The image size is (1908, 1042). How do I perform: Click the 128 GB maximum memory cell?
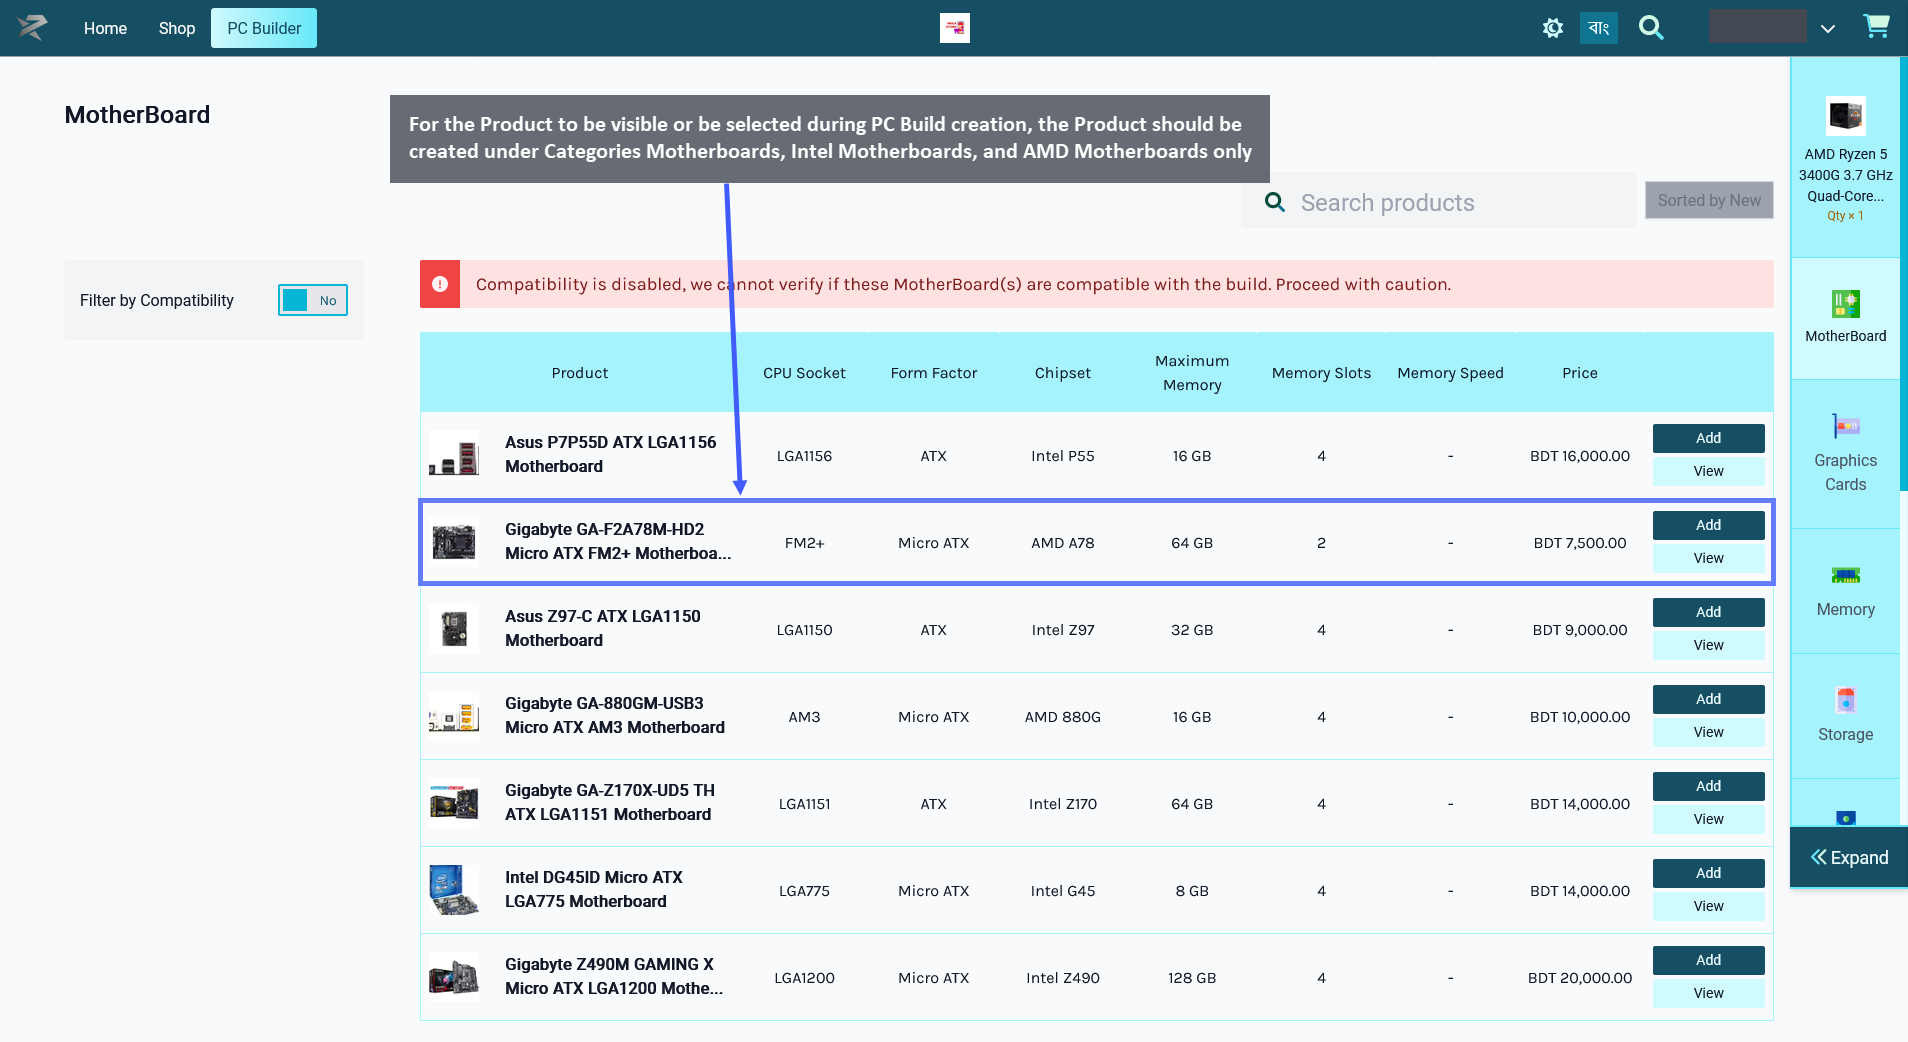click(1192, 978)
